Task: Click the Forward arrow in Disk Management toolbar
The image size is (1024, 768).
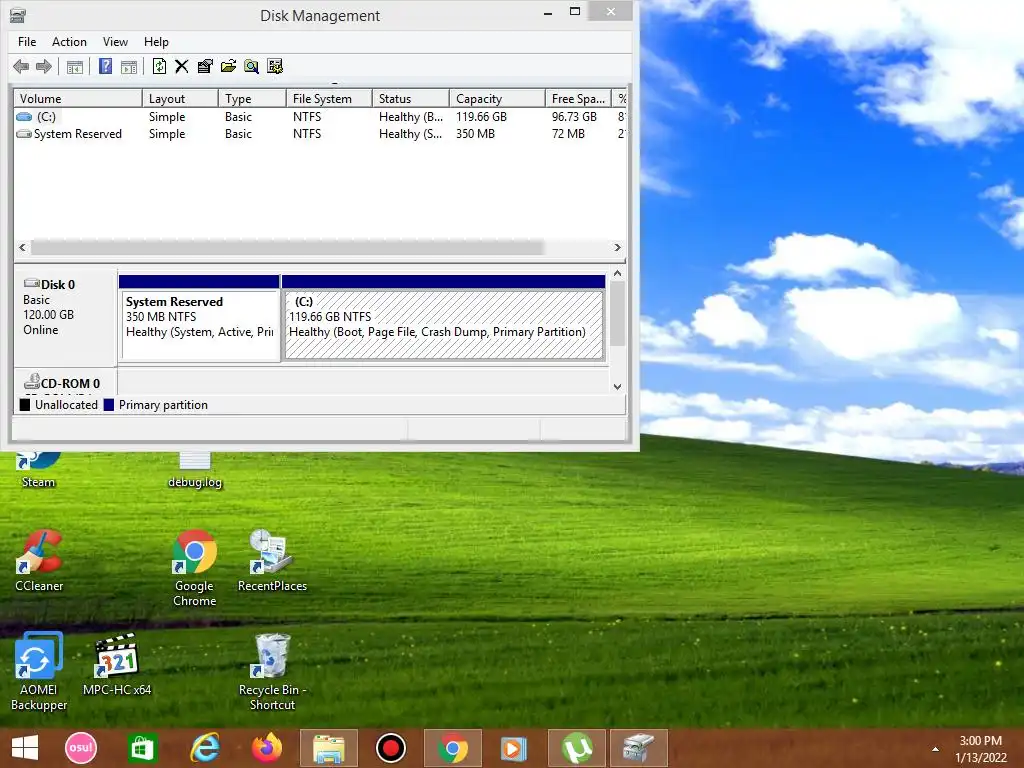Action: tap(44, 66)
